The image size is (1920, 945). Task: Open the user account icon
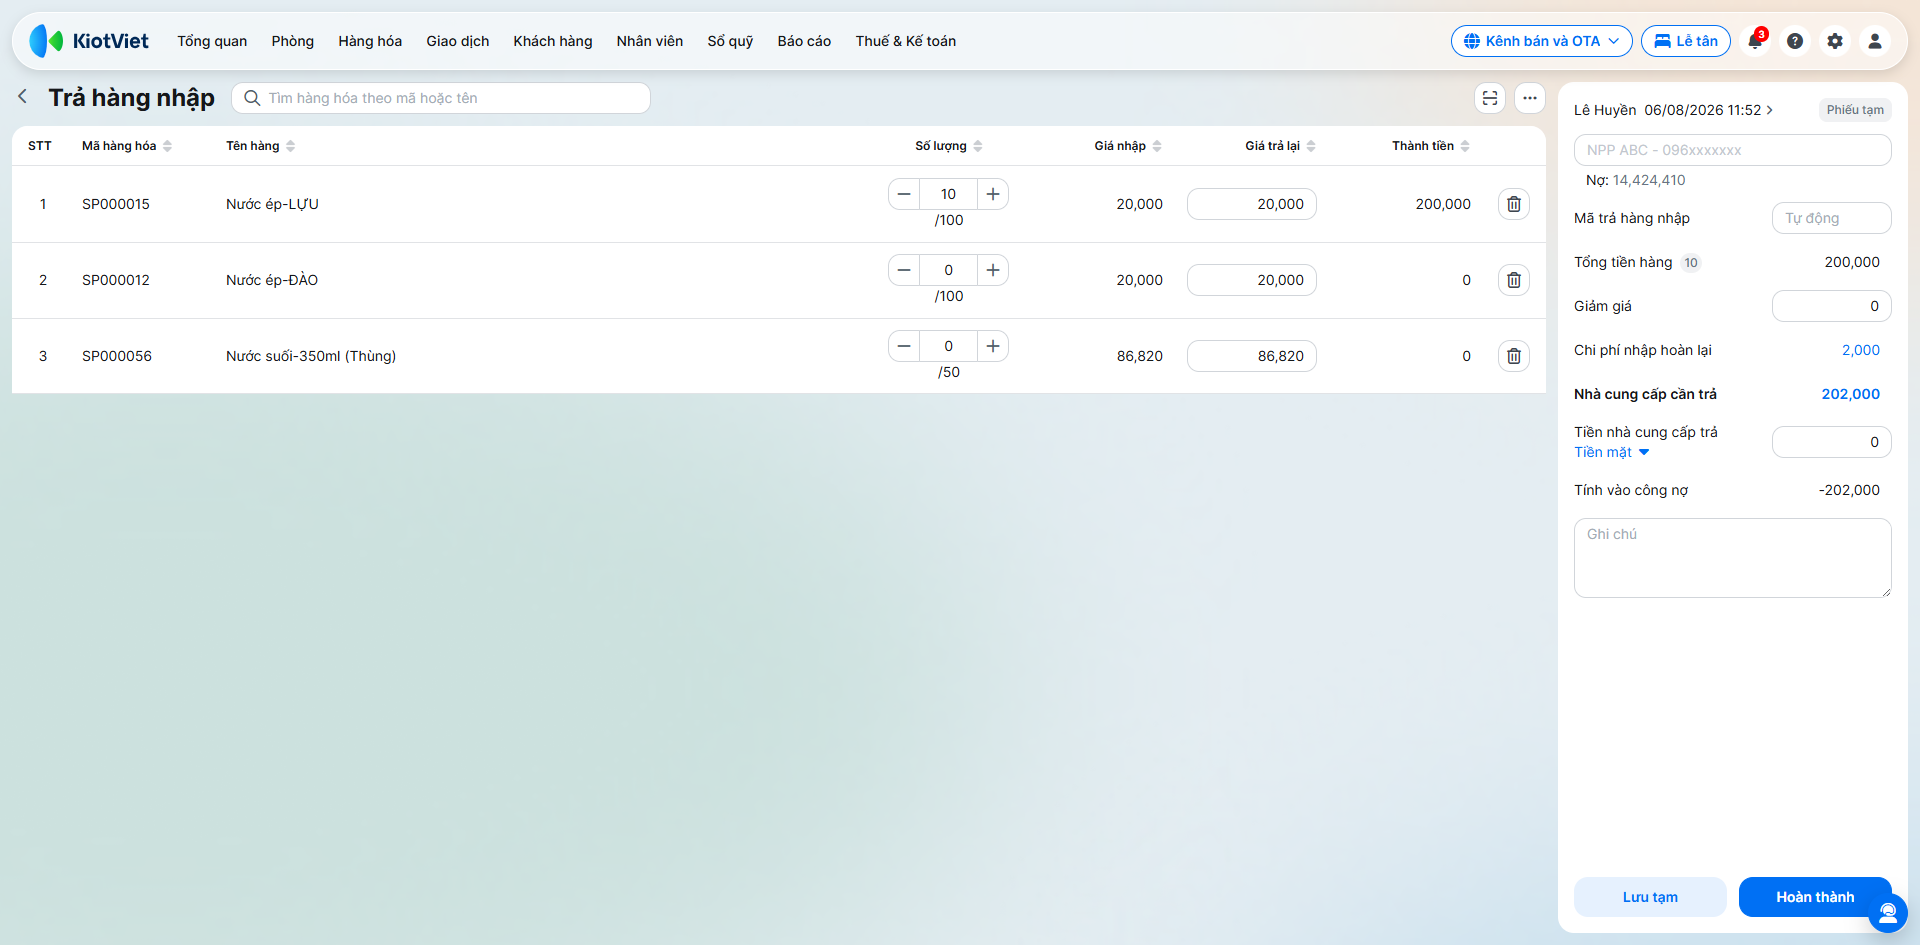pyautogui.click(x=1875, y=41)
